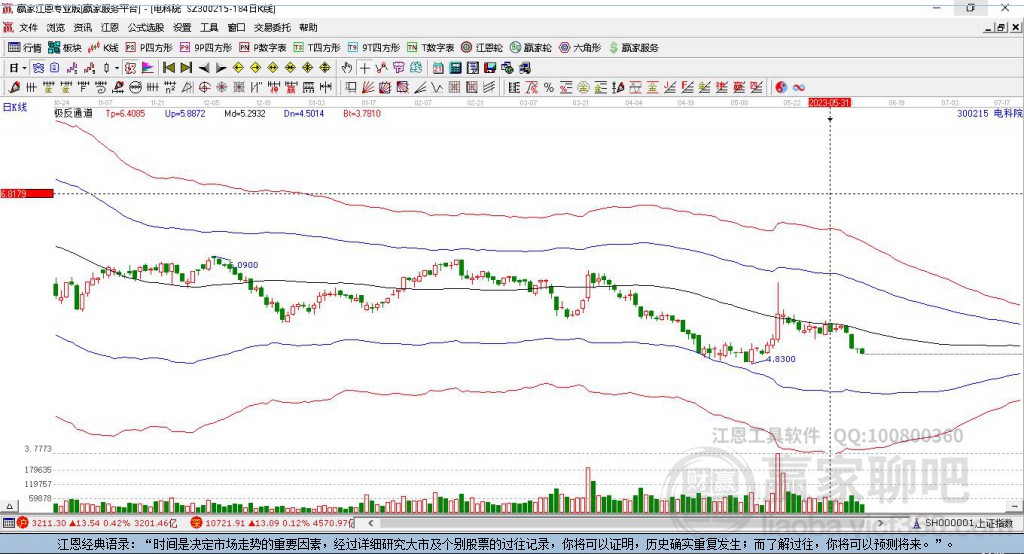Click the Up=5.8872 indicator value
The height and width of the screenshot is (554, 1024).
point(185,113)
